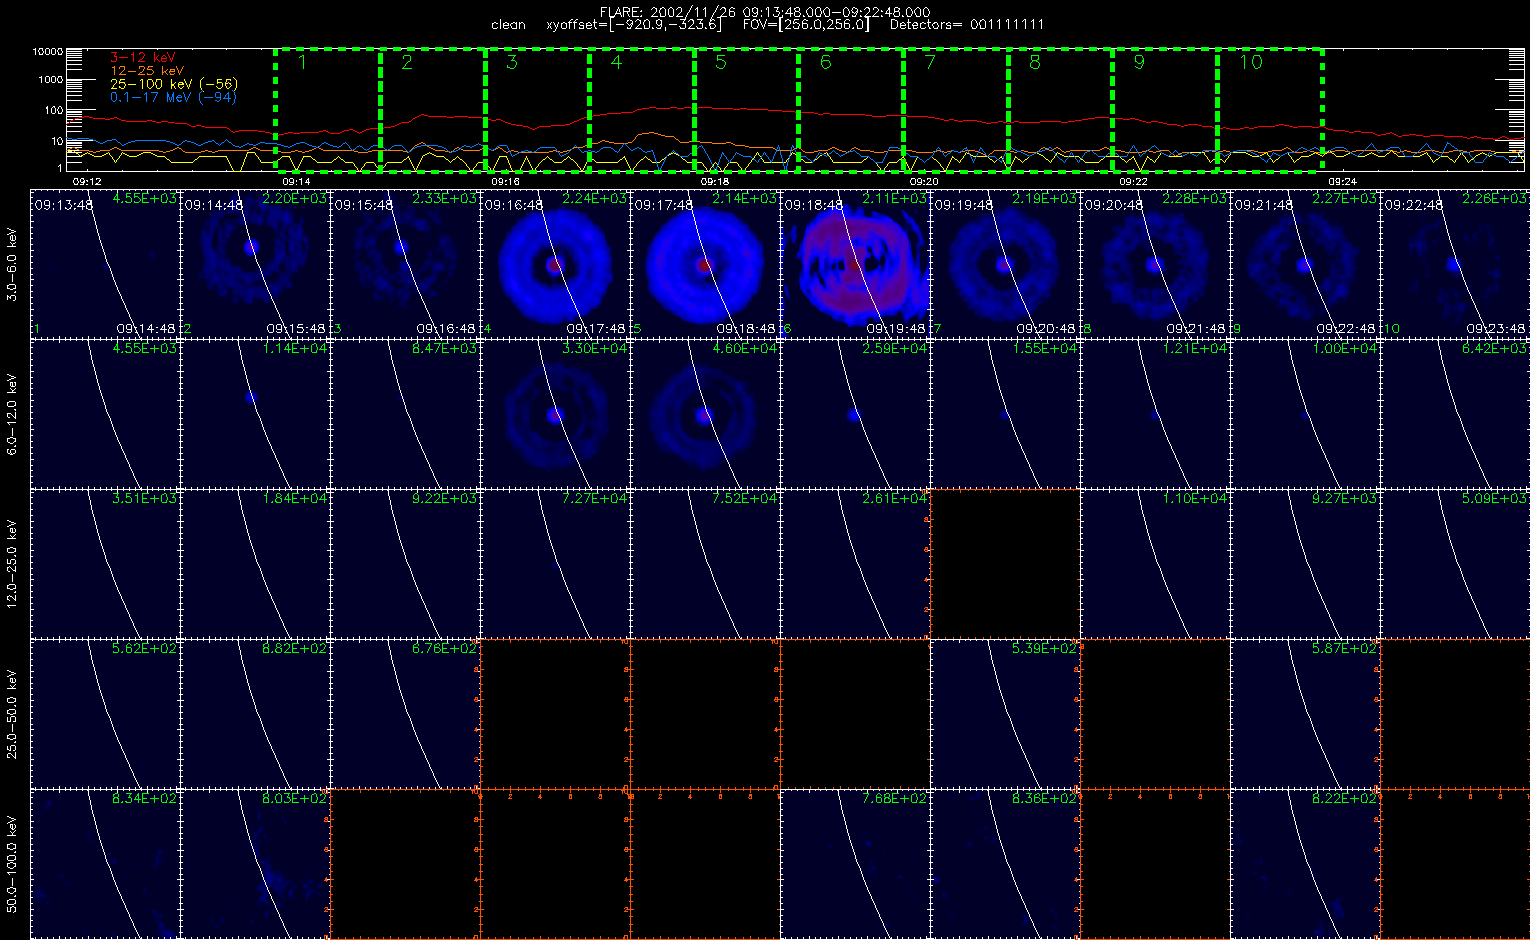The width and height of the screenshot is (1530, 940).
Task: Select interval box 4 on the light curve
Action: (642, 109)
